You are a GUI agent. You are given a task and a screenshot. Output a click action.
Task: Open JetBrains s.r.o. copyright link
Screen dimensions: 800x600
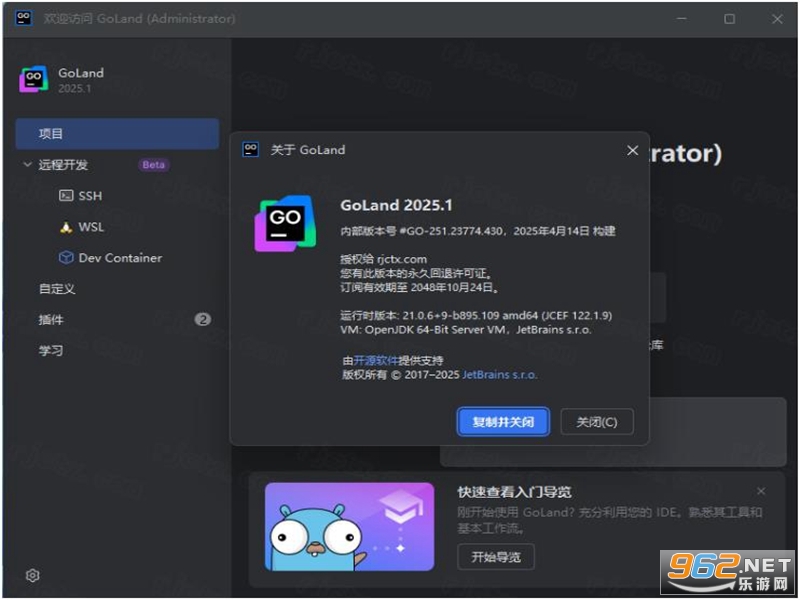[x=499, y=375]
